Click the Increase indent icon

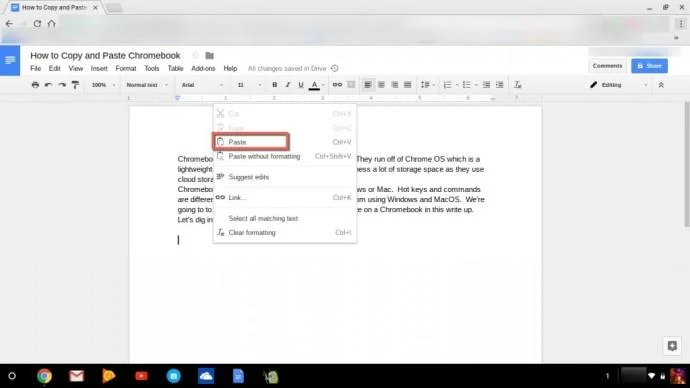pos(499,84)
